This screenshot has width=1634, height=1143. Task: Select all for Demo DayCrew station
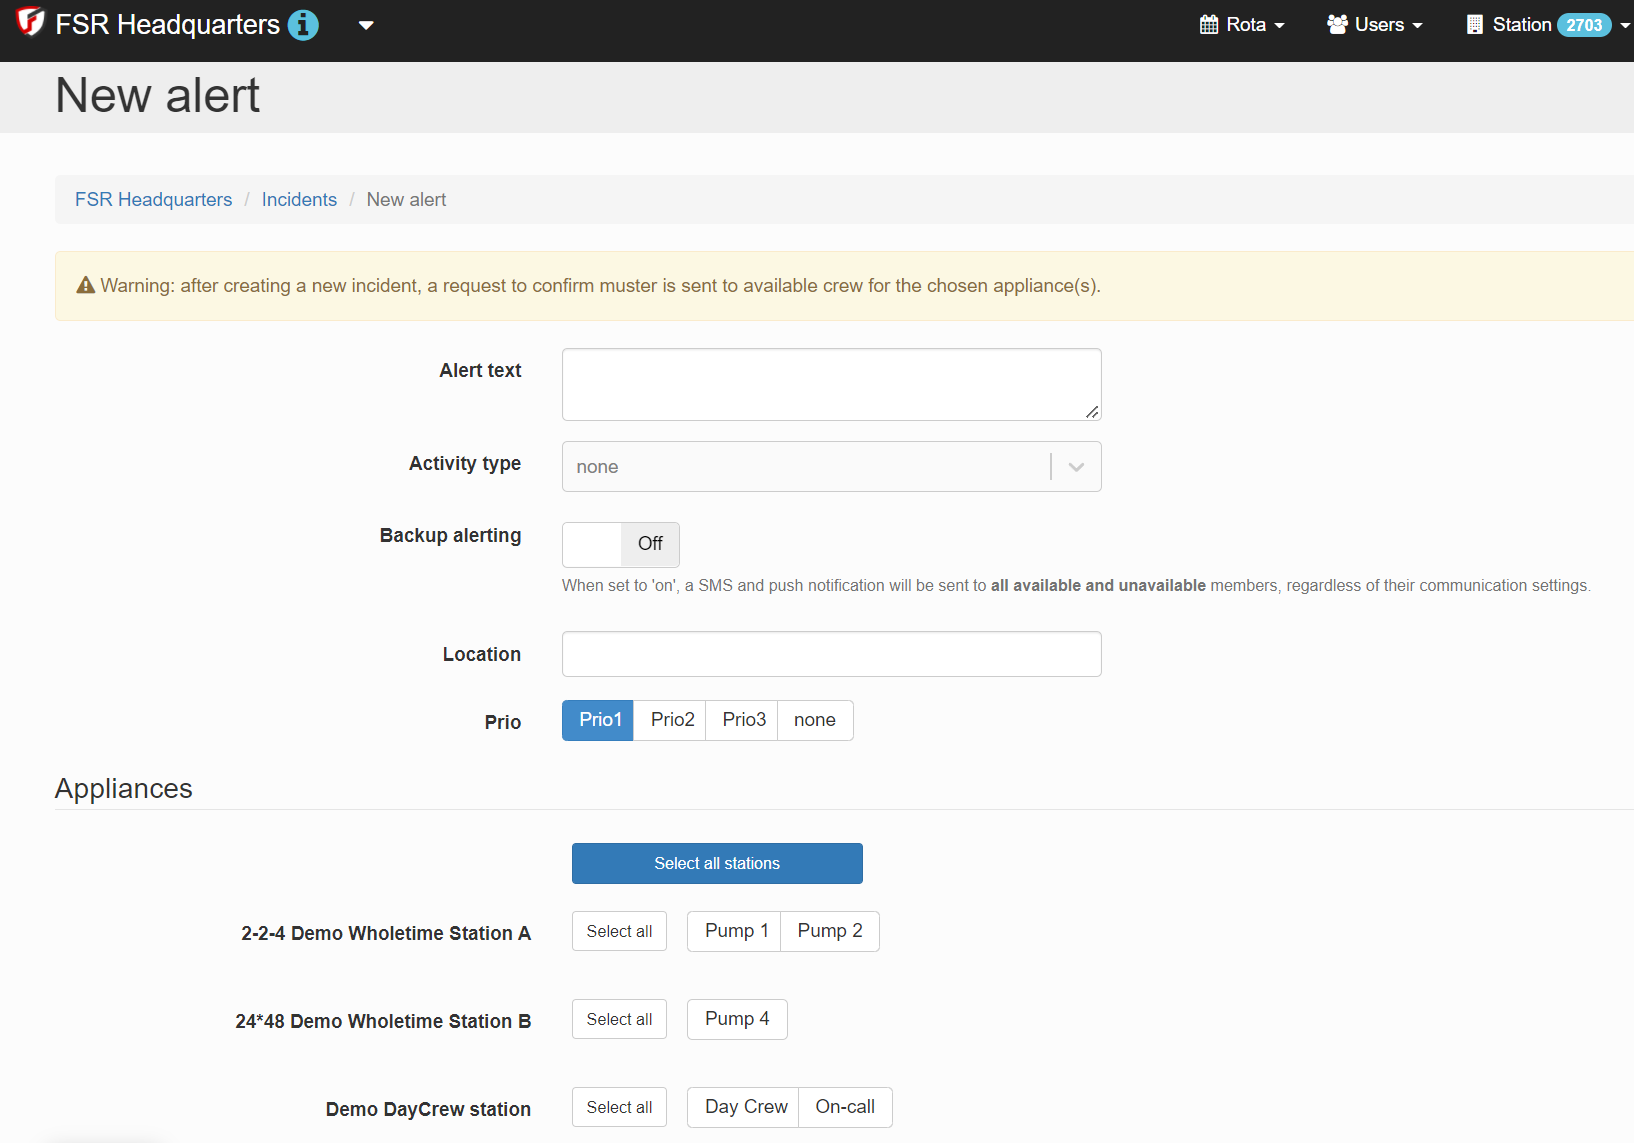point(619,1107)
